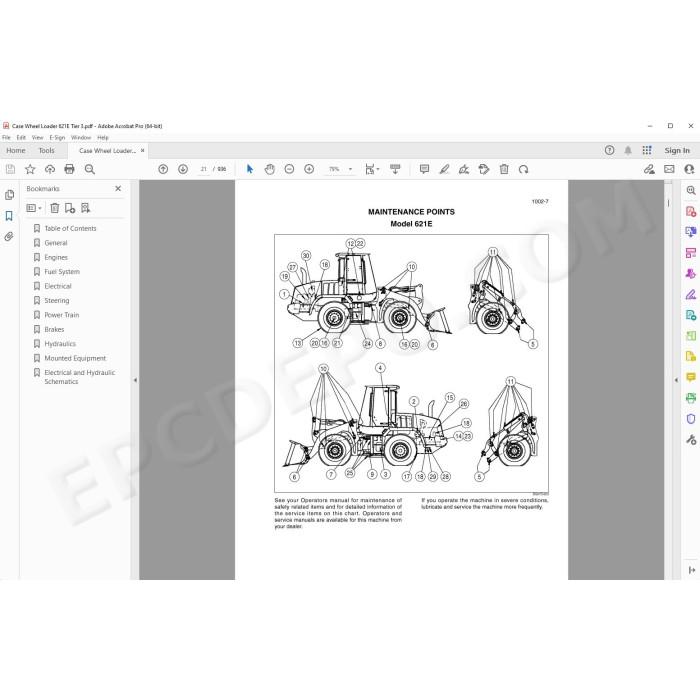Open the Find text search icon
Viewport: 700px width, 700px height.
pos(89,169)
